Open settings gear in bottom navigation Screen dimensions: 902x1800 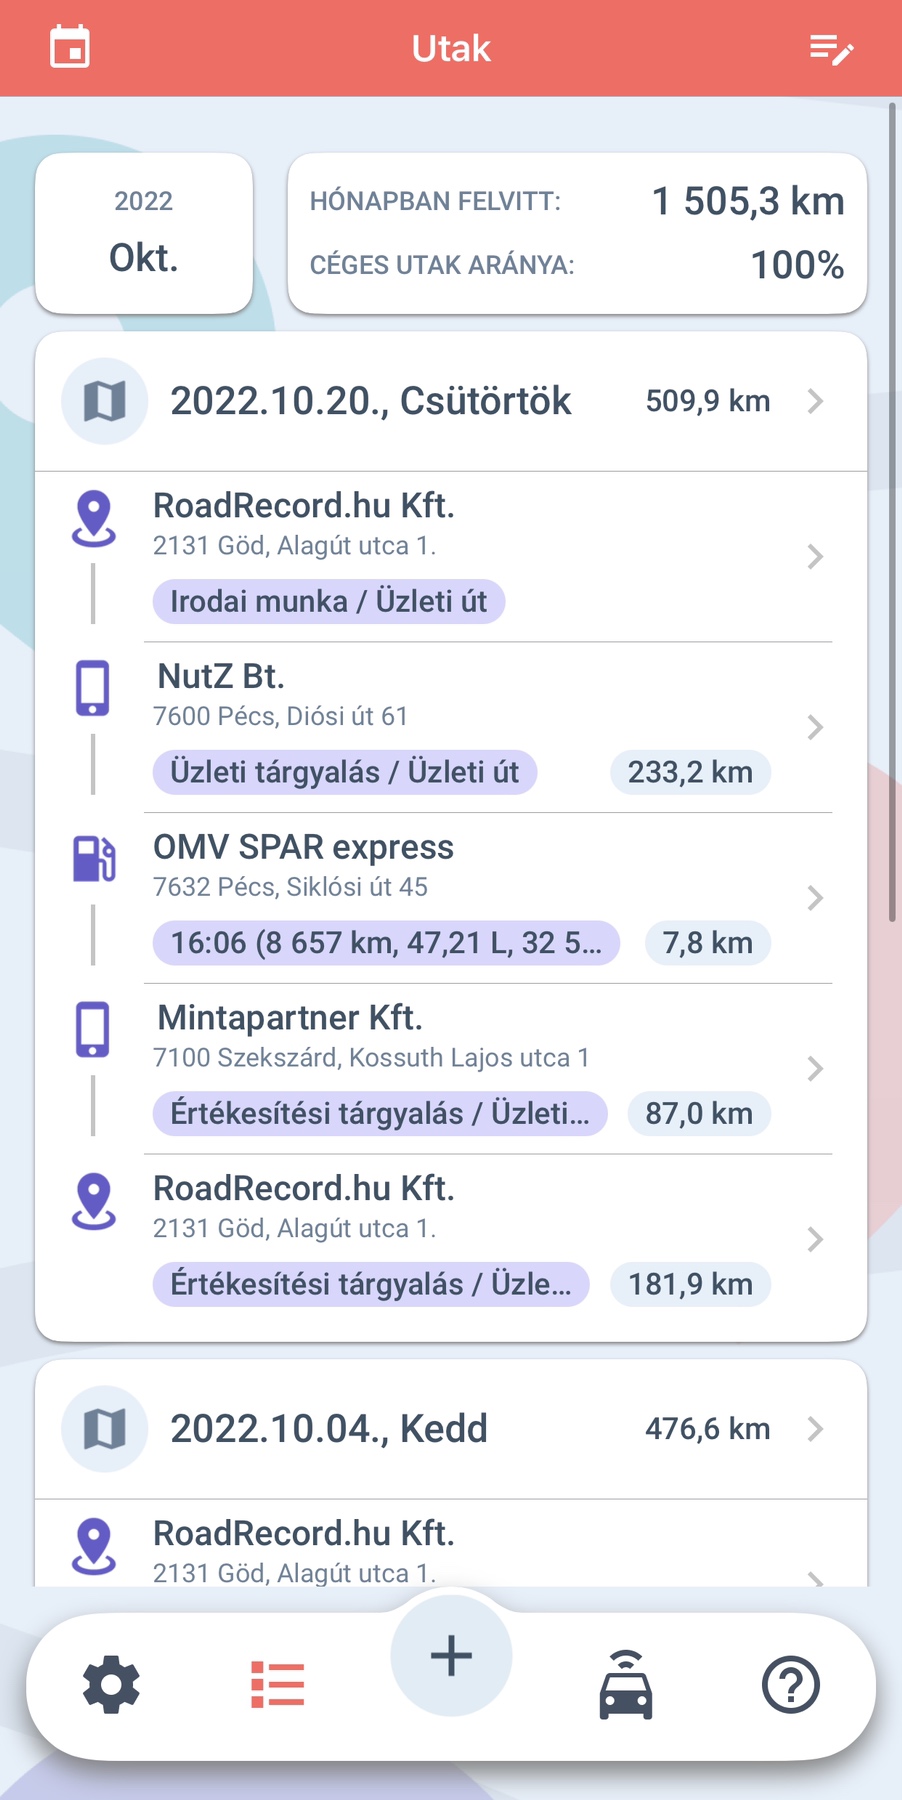click(111, 1685)
